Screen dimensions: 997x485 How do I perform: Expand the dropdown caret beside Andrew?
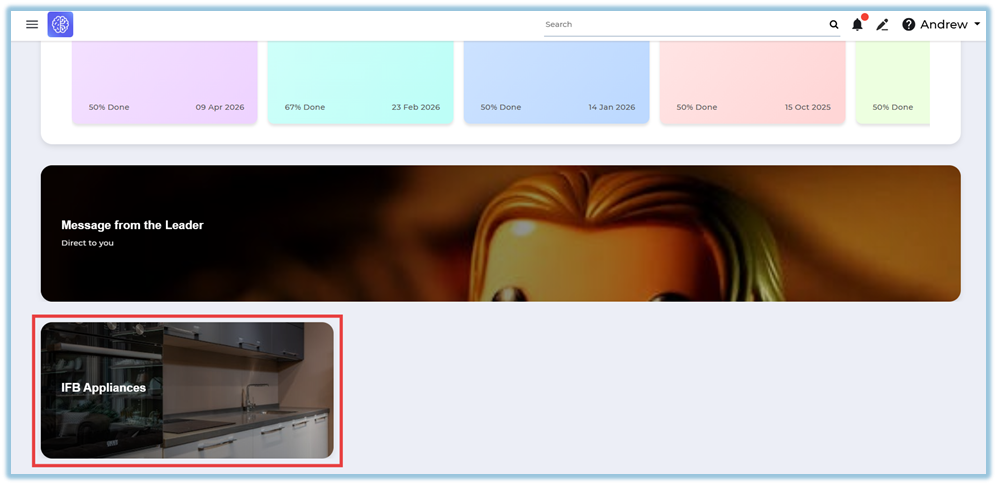[x=977, y=24]
